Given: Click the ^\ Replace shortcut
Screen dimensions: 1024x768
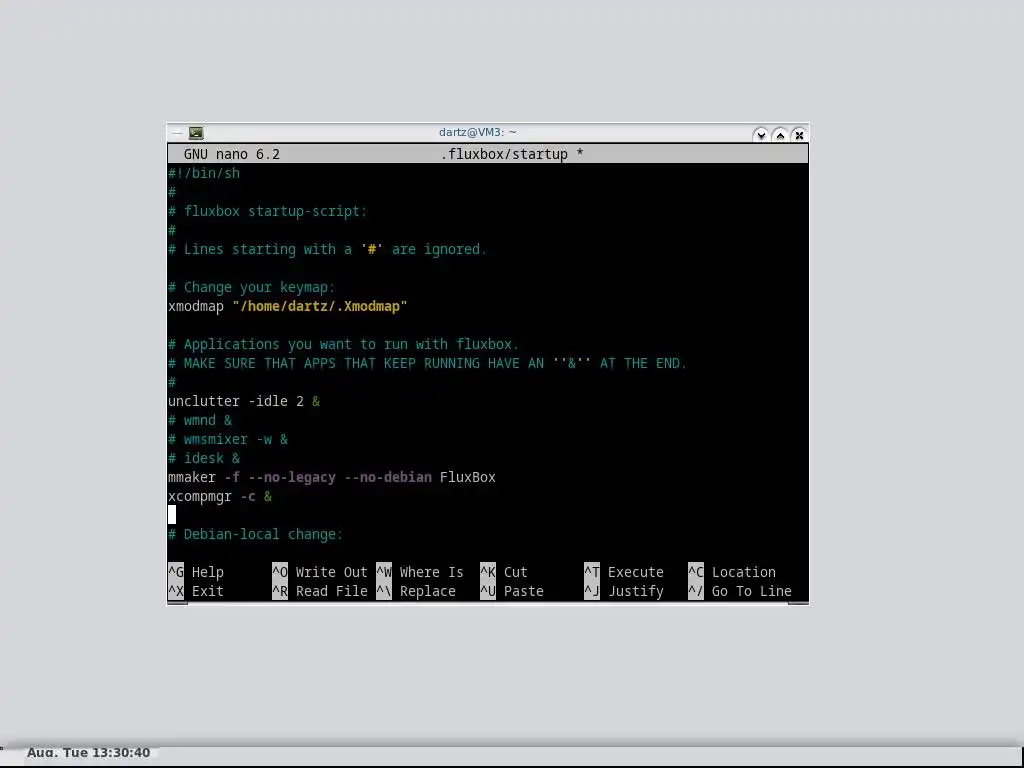Looking at the screenshot, I should pos(416,591).
